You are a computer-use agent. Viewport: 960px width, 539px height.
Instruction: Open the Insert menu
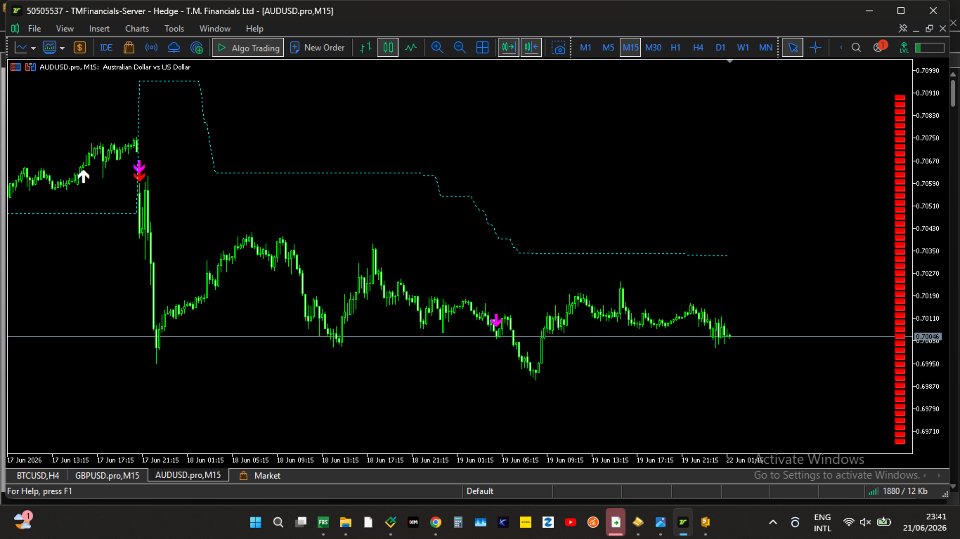coord(99,29)
